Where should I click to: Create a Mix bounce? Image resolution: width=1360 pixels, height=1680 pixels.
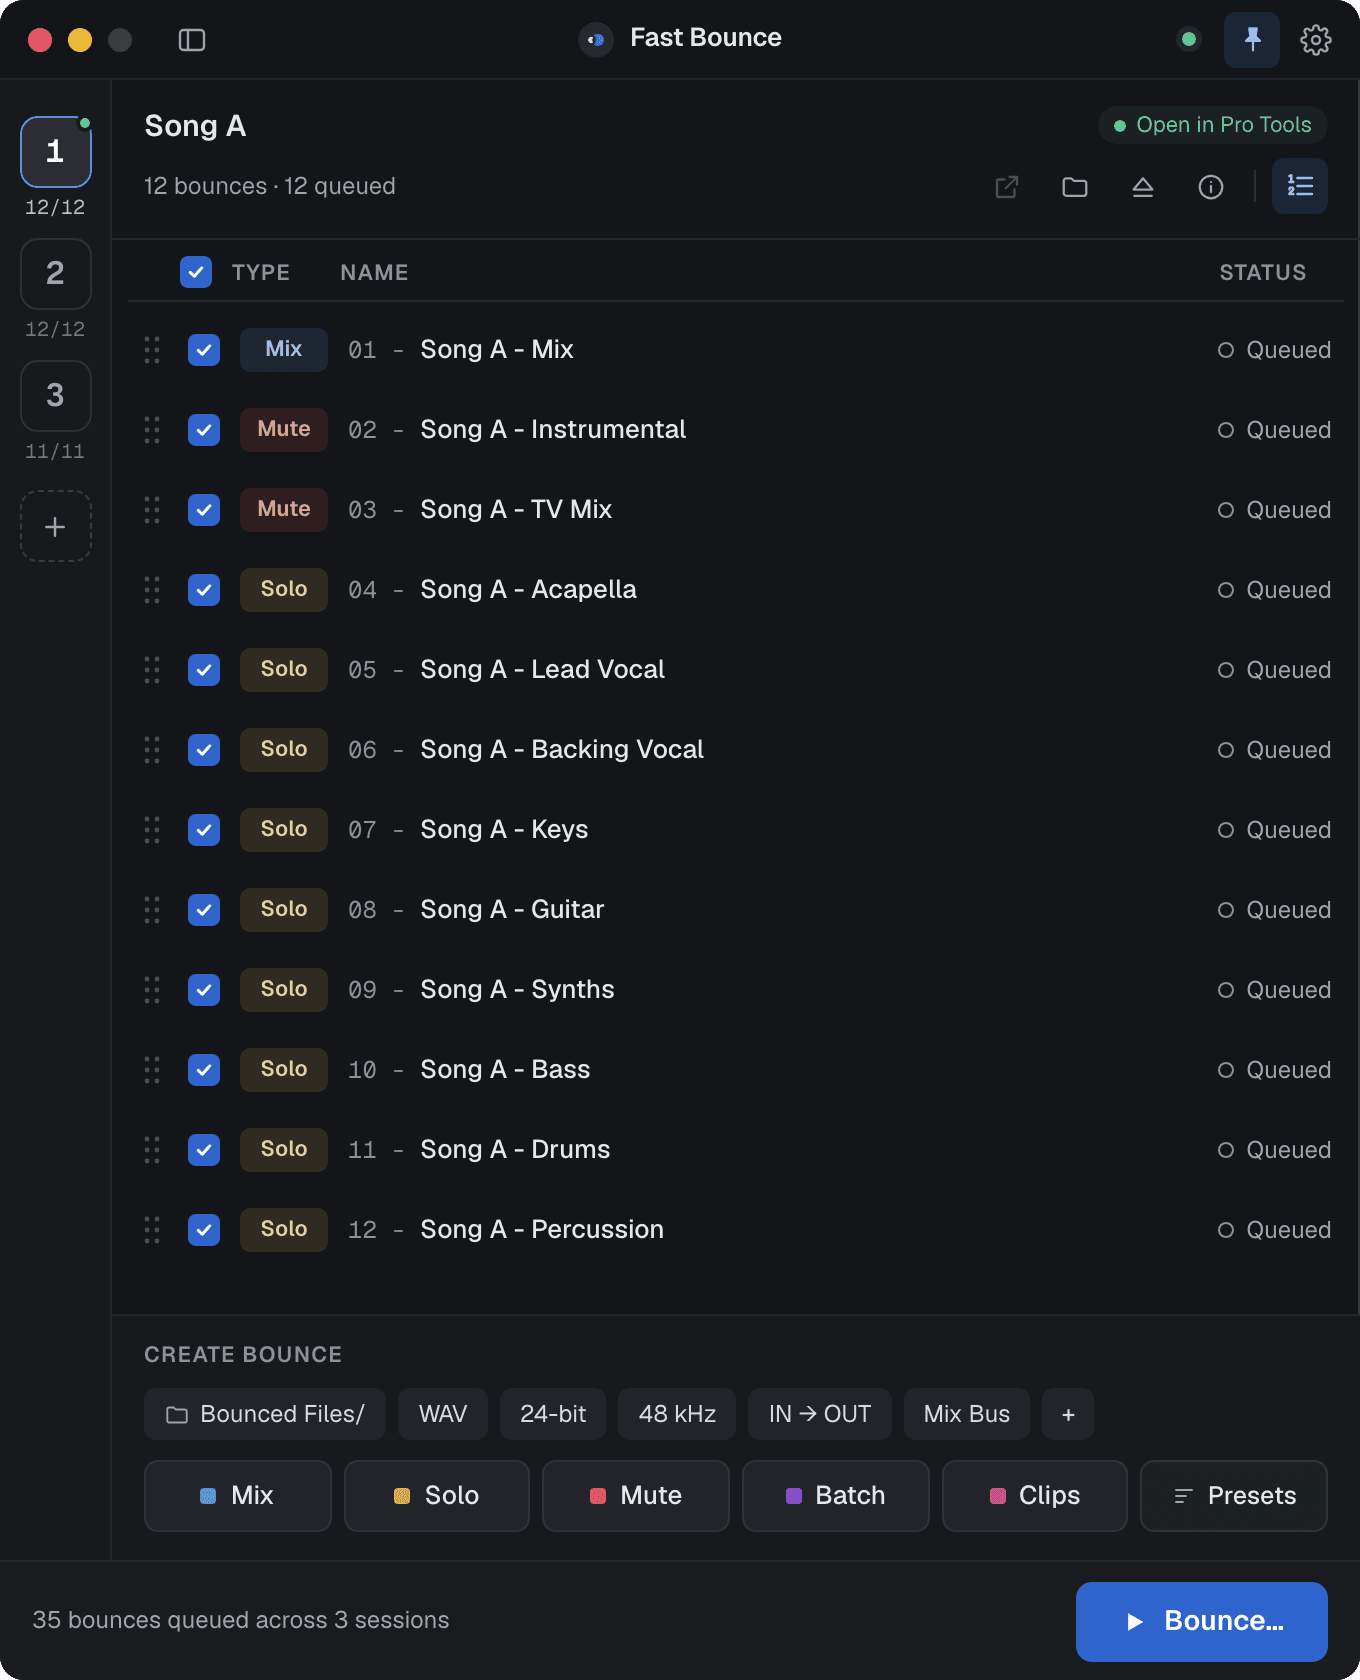(x=238, y=1496)
